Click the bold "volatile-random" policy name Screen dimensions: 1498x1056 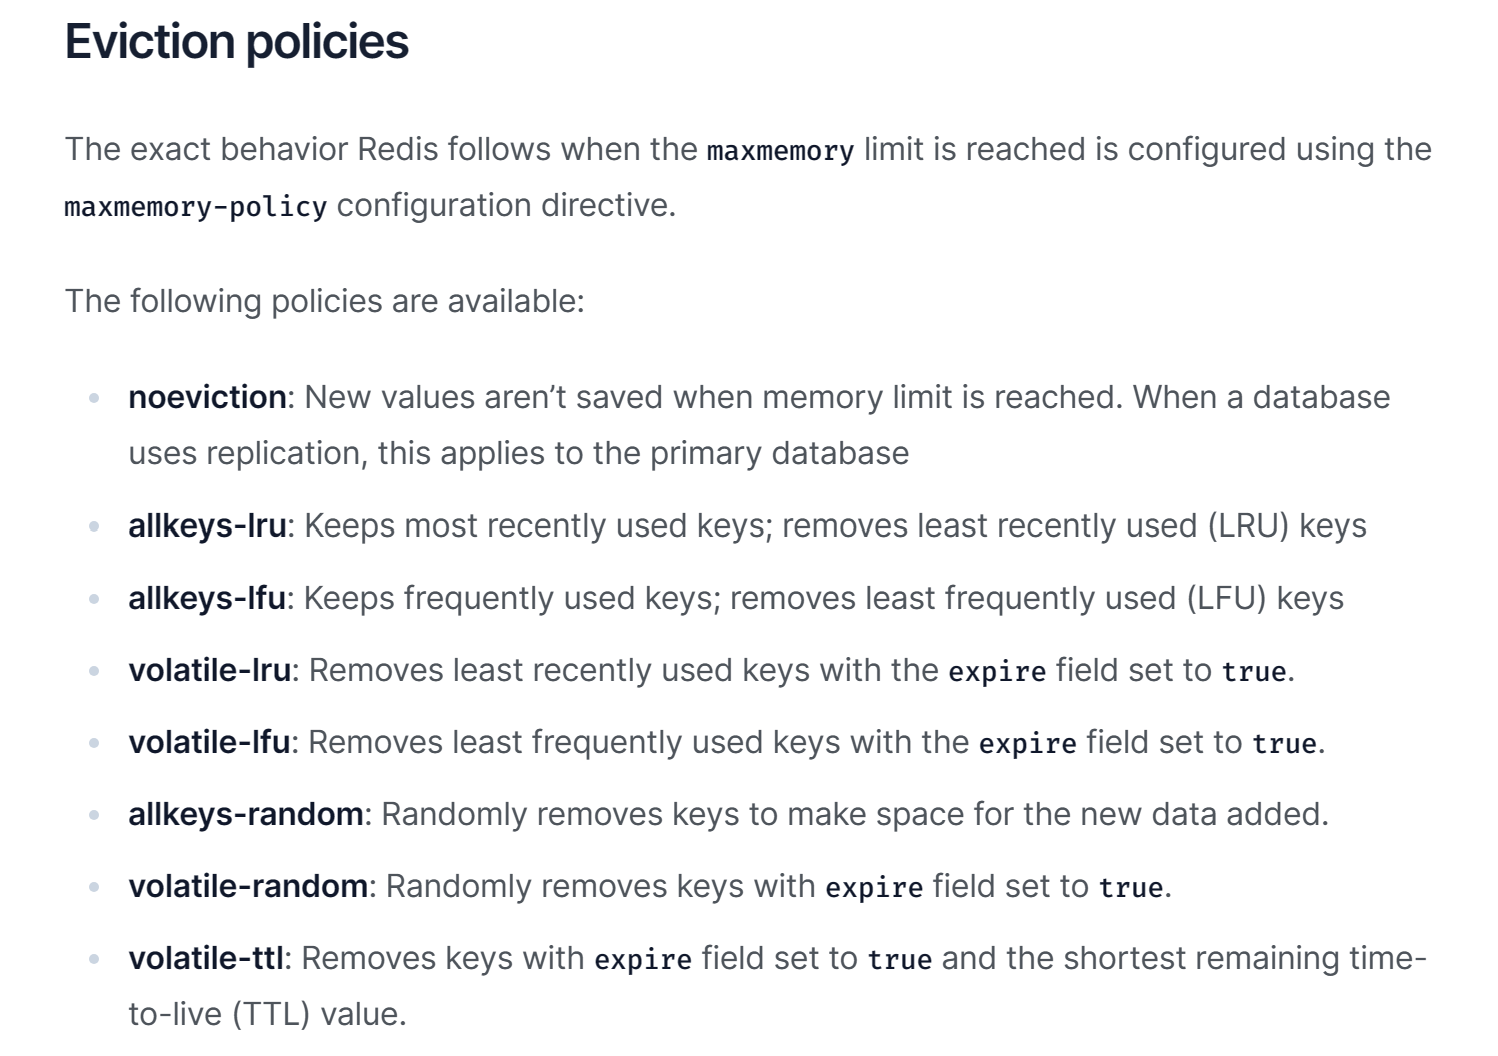pos(248,886)
